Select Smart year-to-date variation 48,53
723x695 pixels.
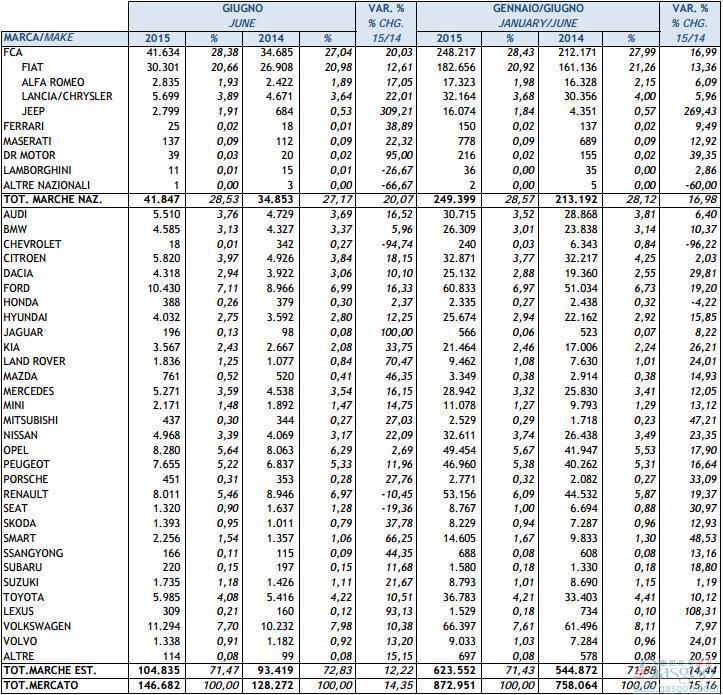(703, 538)
